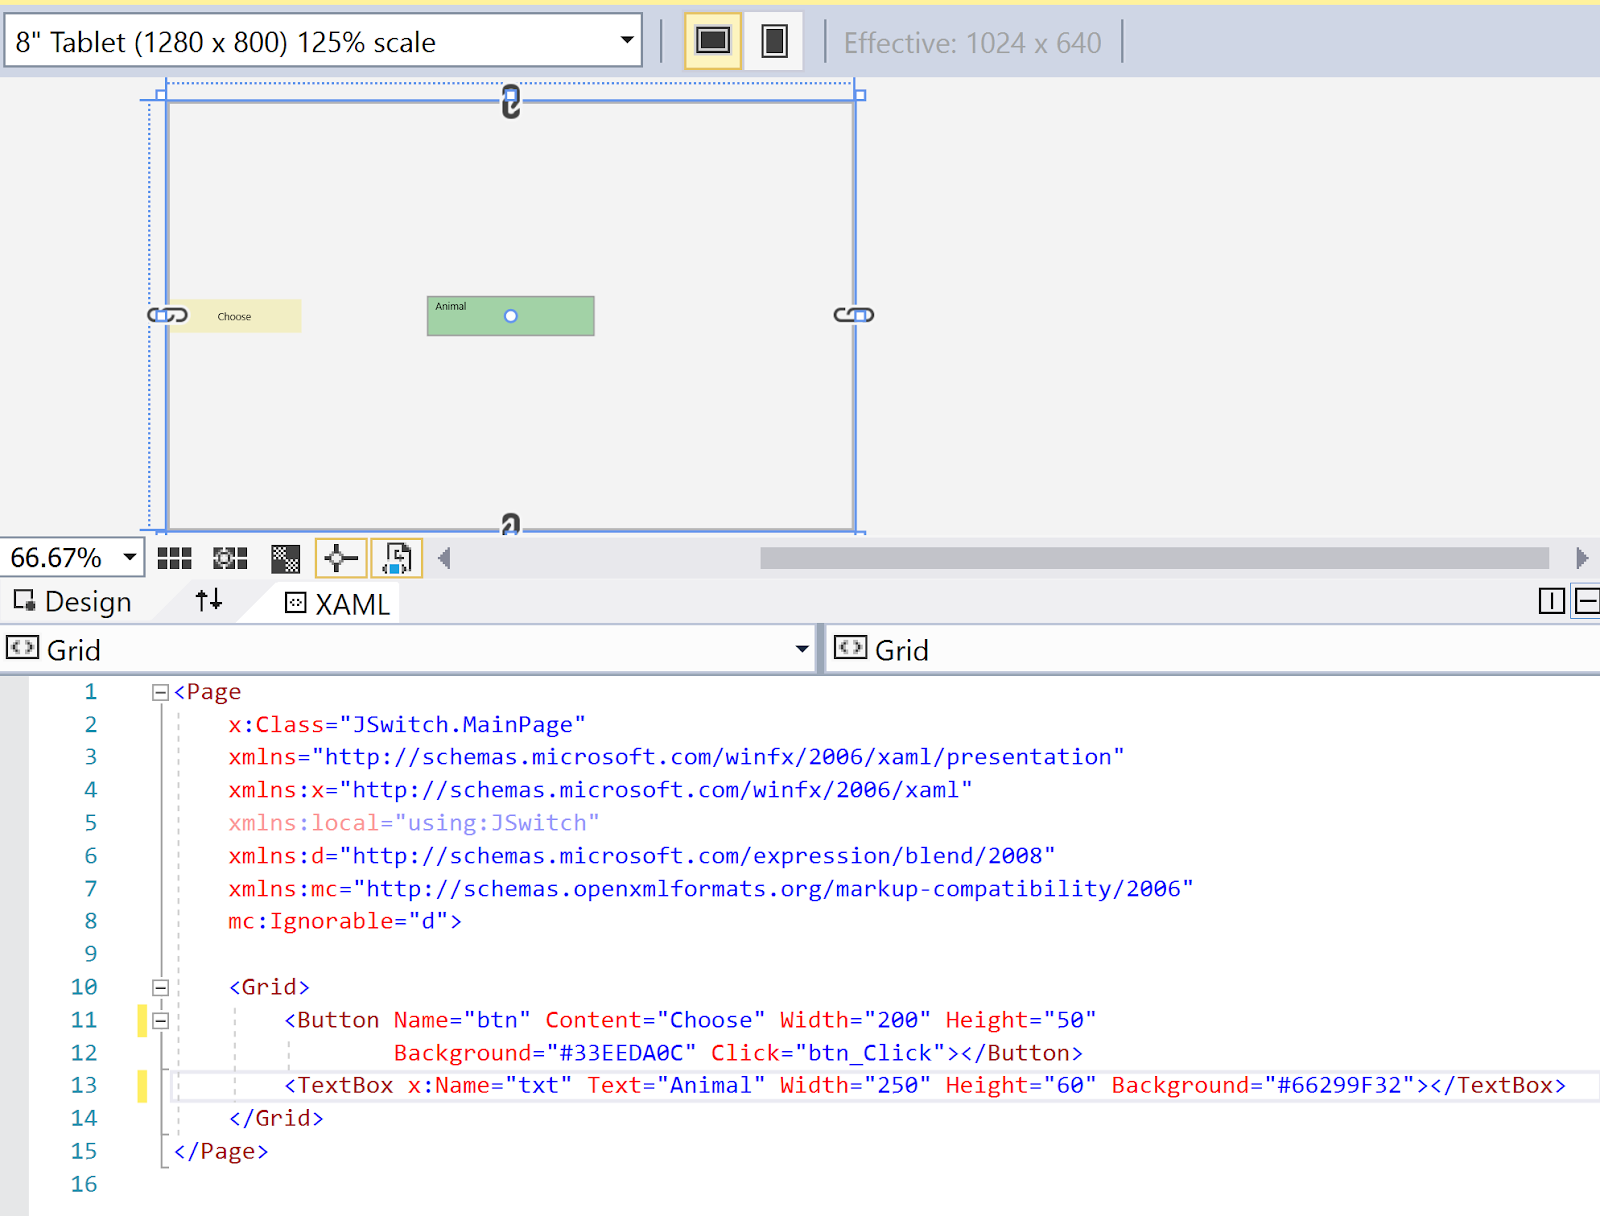Image resolution: width=1600 pixels, height=1216 pixels.
Task: Switch designer to landscape orientation
Action: pos(713,41)
